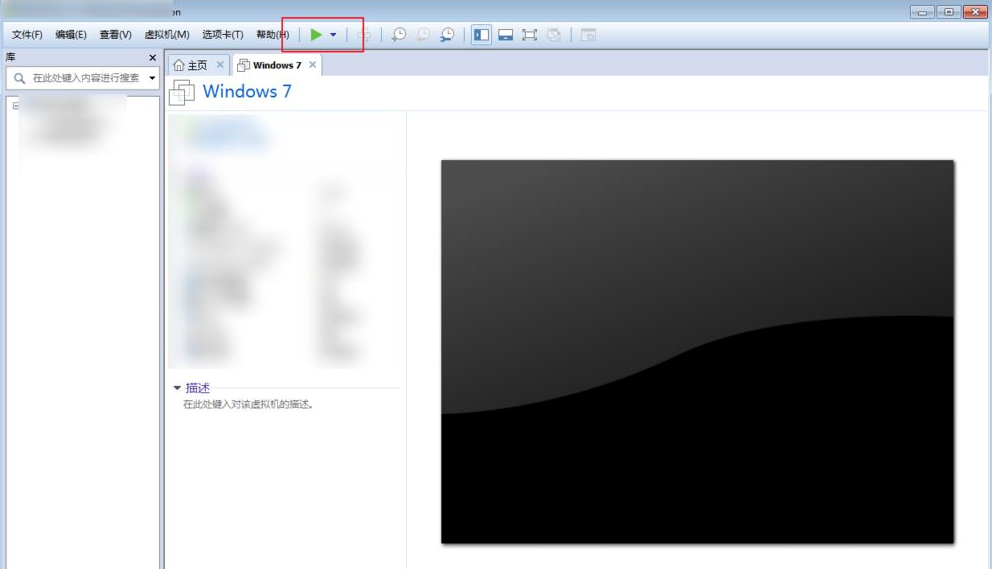Minimize the VMware window
Viewport: 992px width, 569px height.
(x=922, y=12)
